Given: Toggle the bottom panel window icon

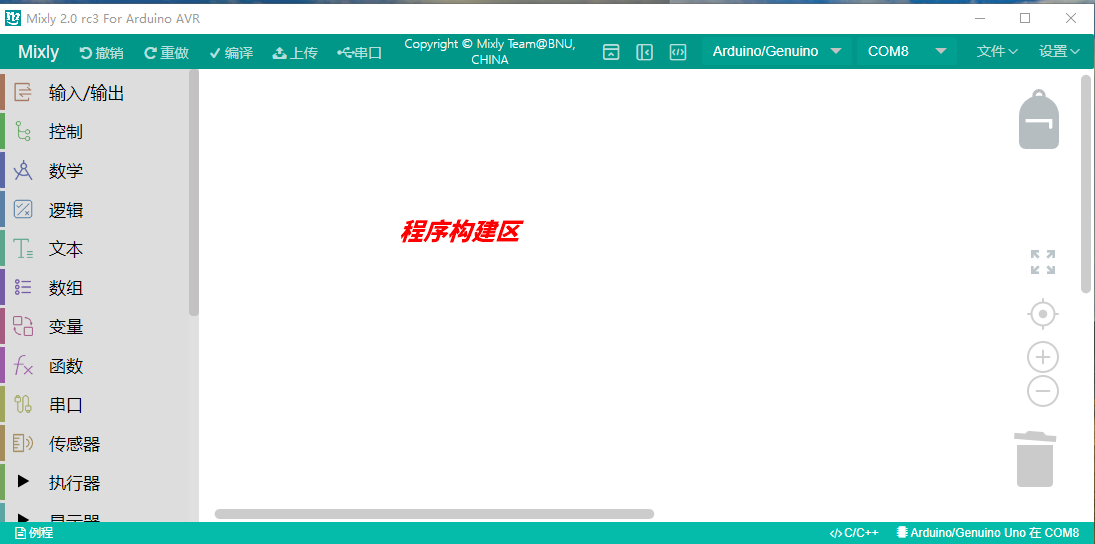Looking at the screenshot, I should [611, 52].
